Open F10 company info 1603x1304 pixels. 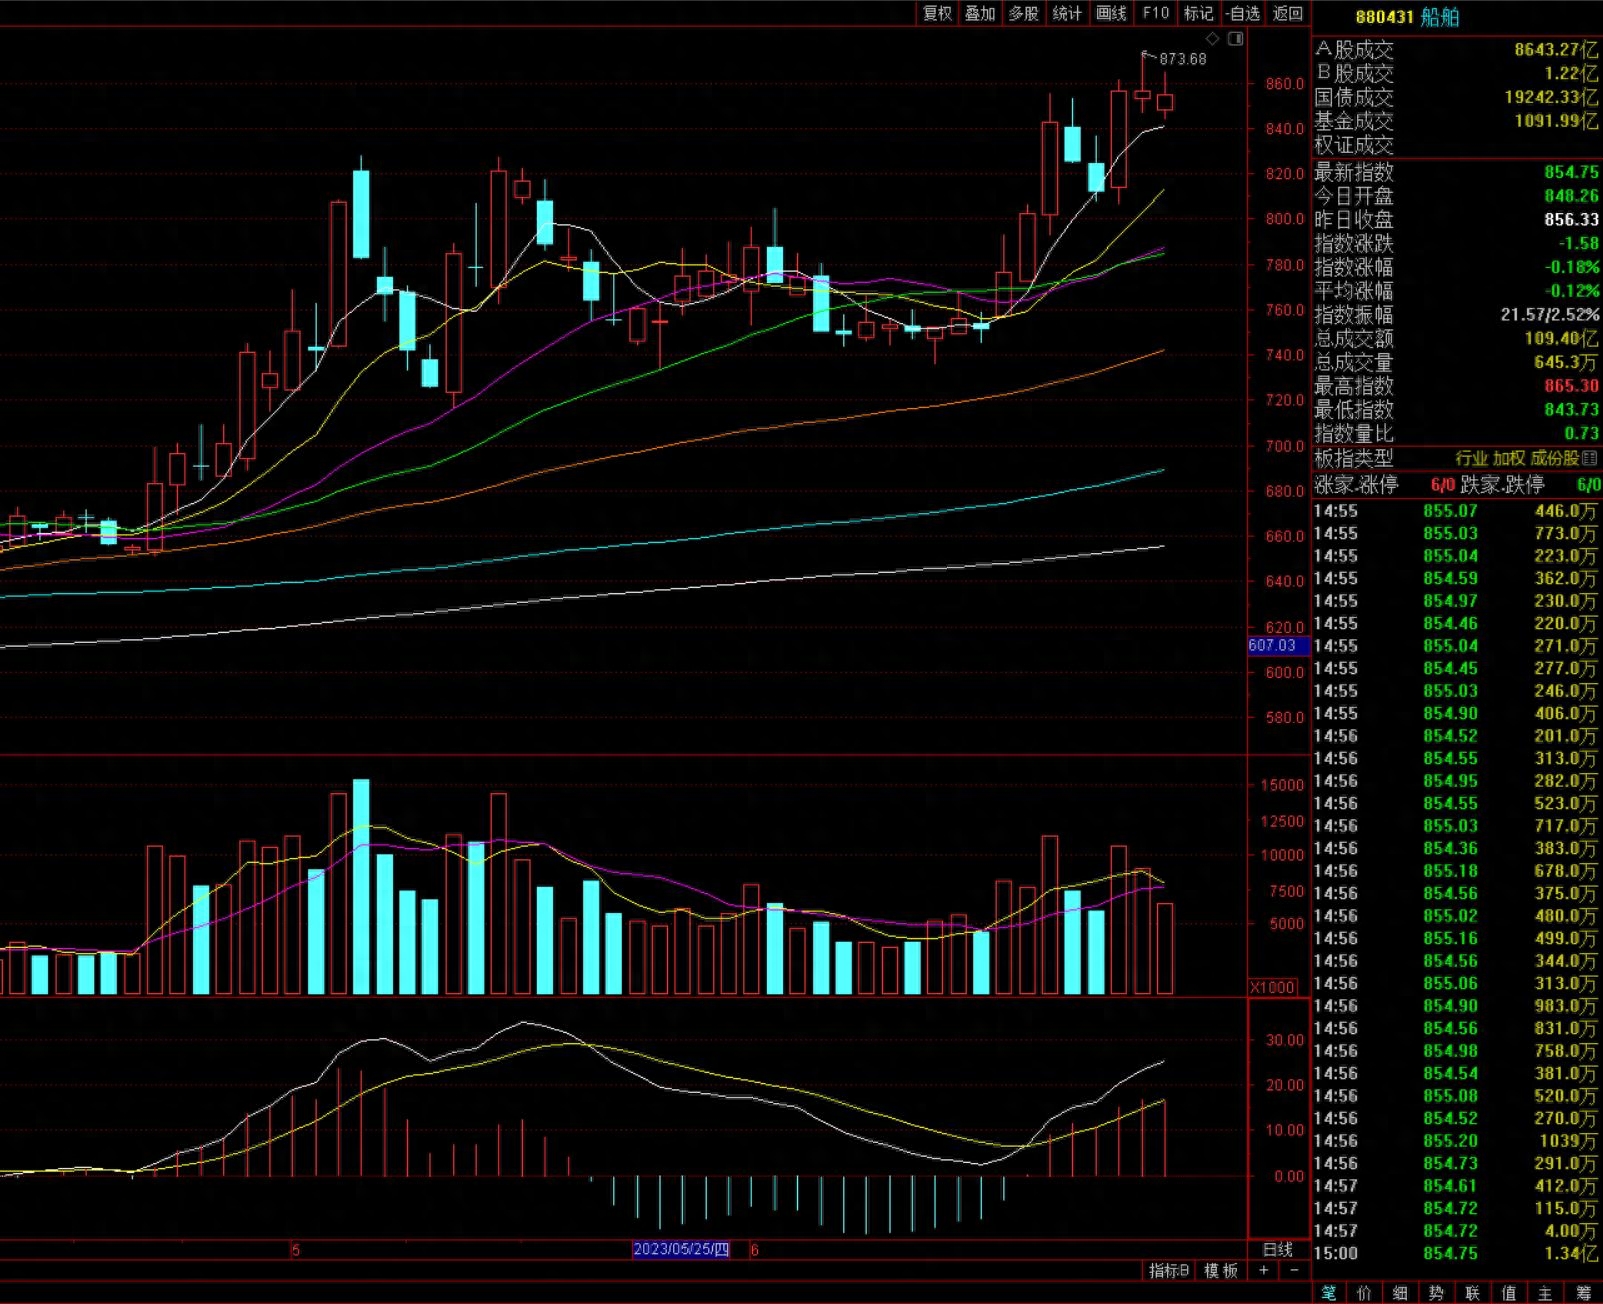coord(1155,13)
